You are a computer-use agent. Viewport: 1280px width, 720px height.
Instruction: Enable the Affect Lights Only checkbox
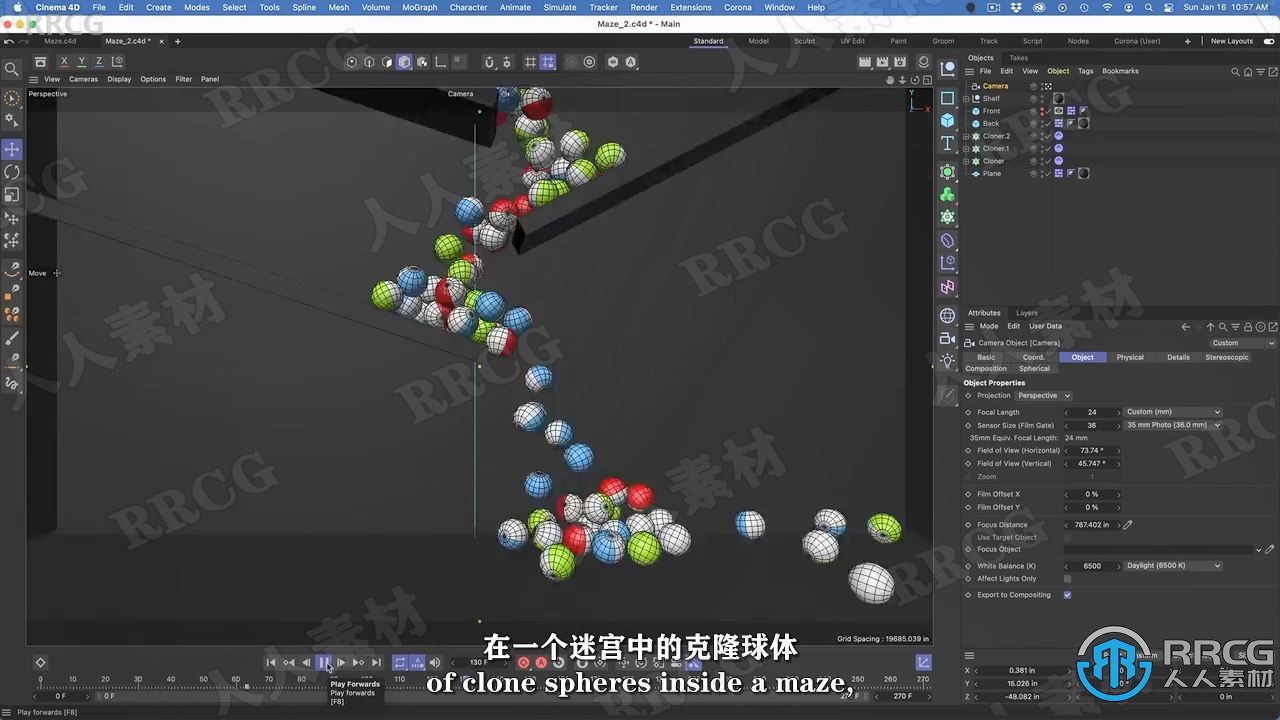click(1068, 579)
